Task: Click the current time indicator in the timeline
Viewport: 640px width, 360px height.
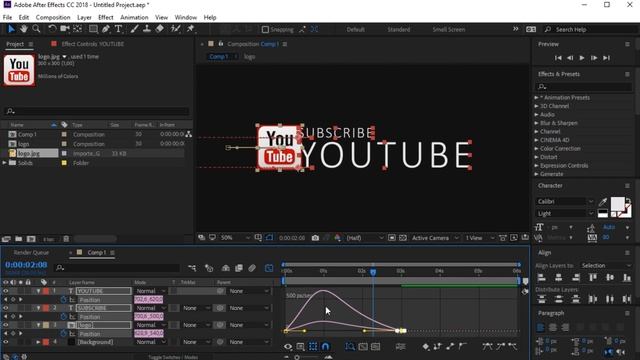Action: (373, 271)
